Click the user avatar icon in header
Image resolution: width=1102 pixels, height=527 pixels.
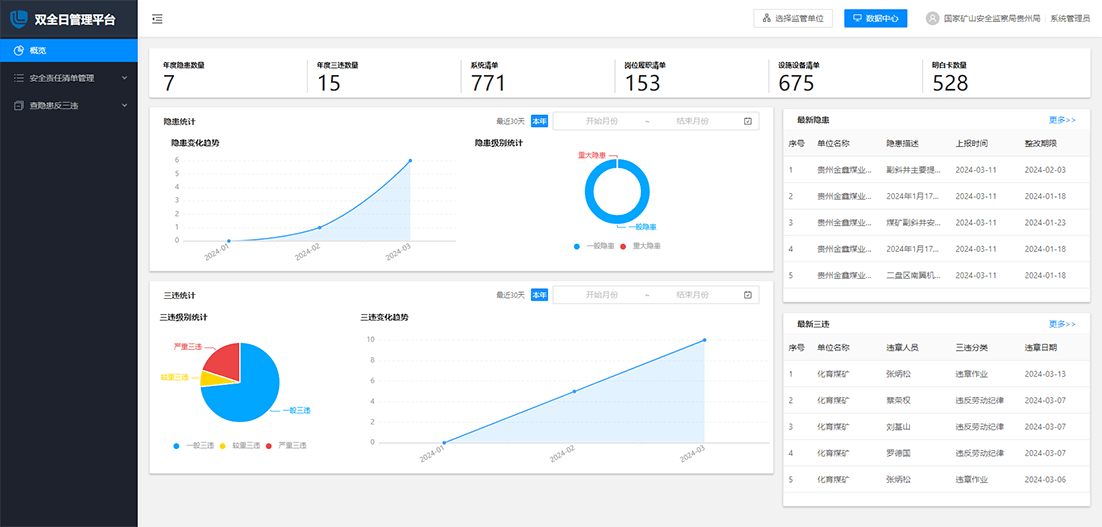click(x=932, y=18)
